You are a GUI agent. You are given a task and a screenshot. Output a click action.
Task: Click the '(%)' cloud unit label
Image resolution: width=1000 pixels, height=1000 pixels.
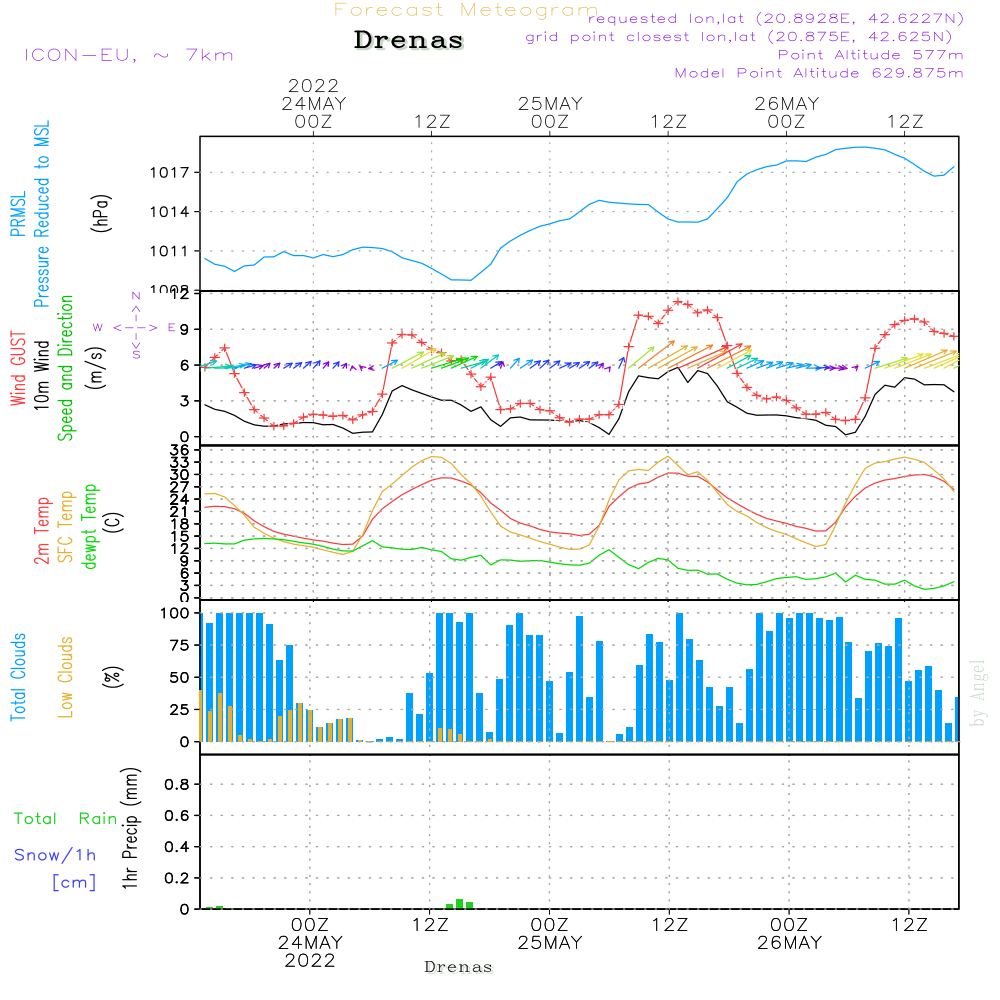[x=112, y=677]
